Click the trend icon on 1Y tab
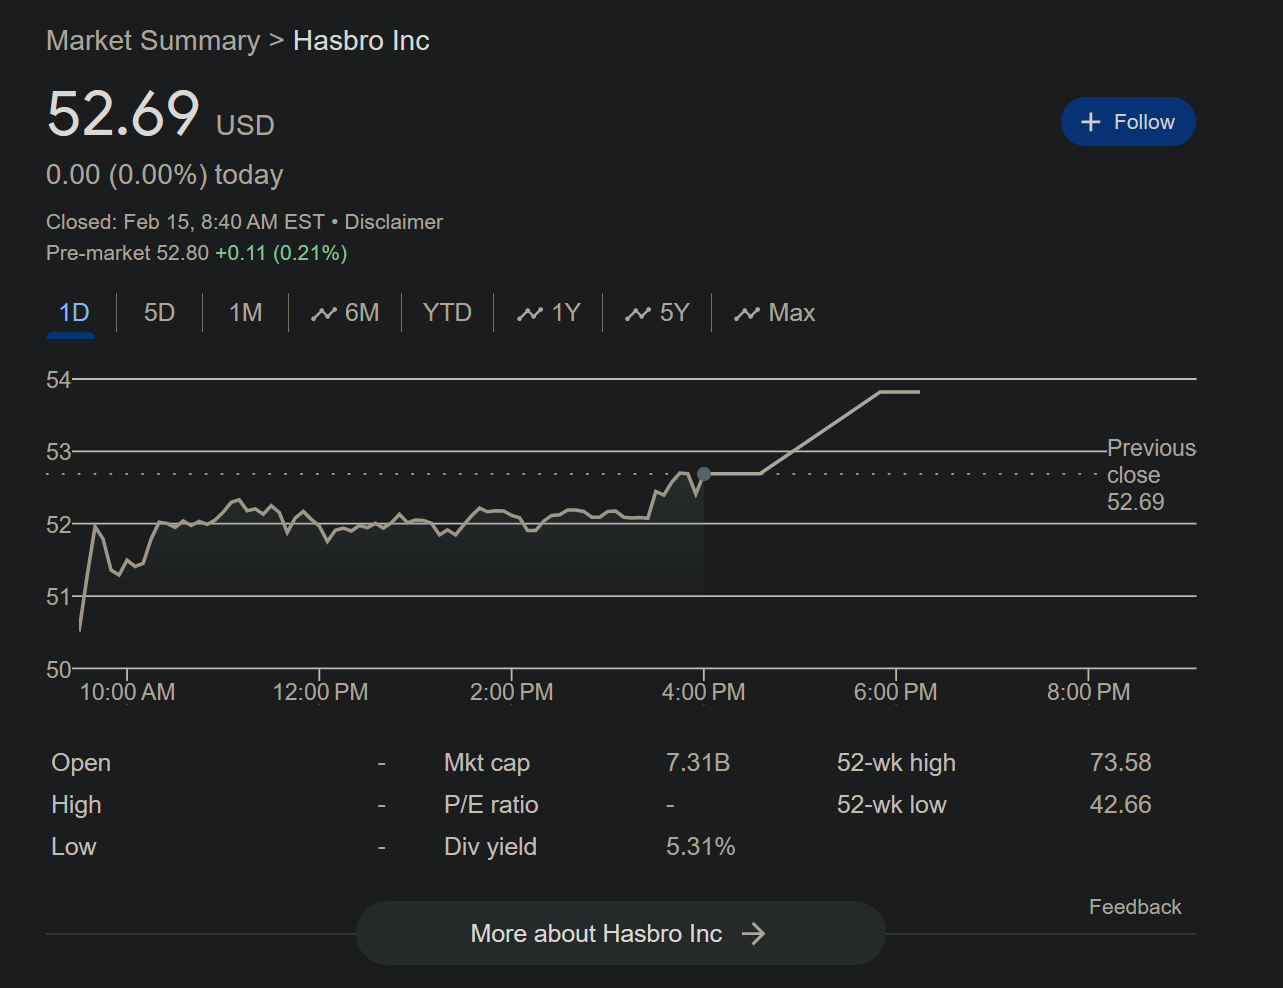Viewport: 1283px width, 988px height. pos(529,314)
